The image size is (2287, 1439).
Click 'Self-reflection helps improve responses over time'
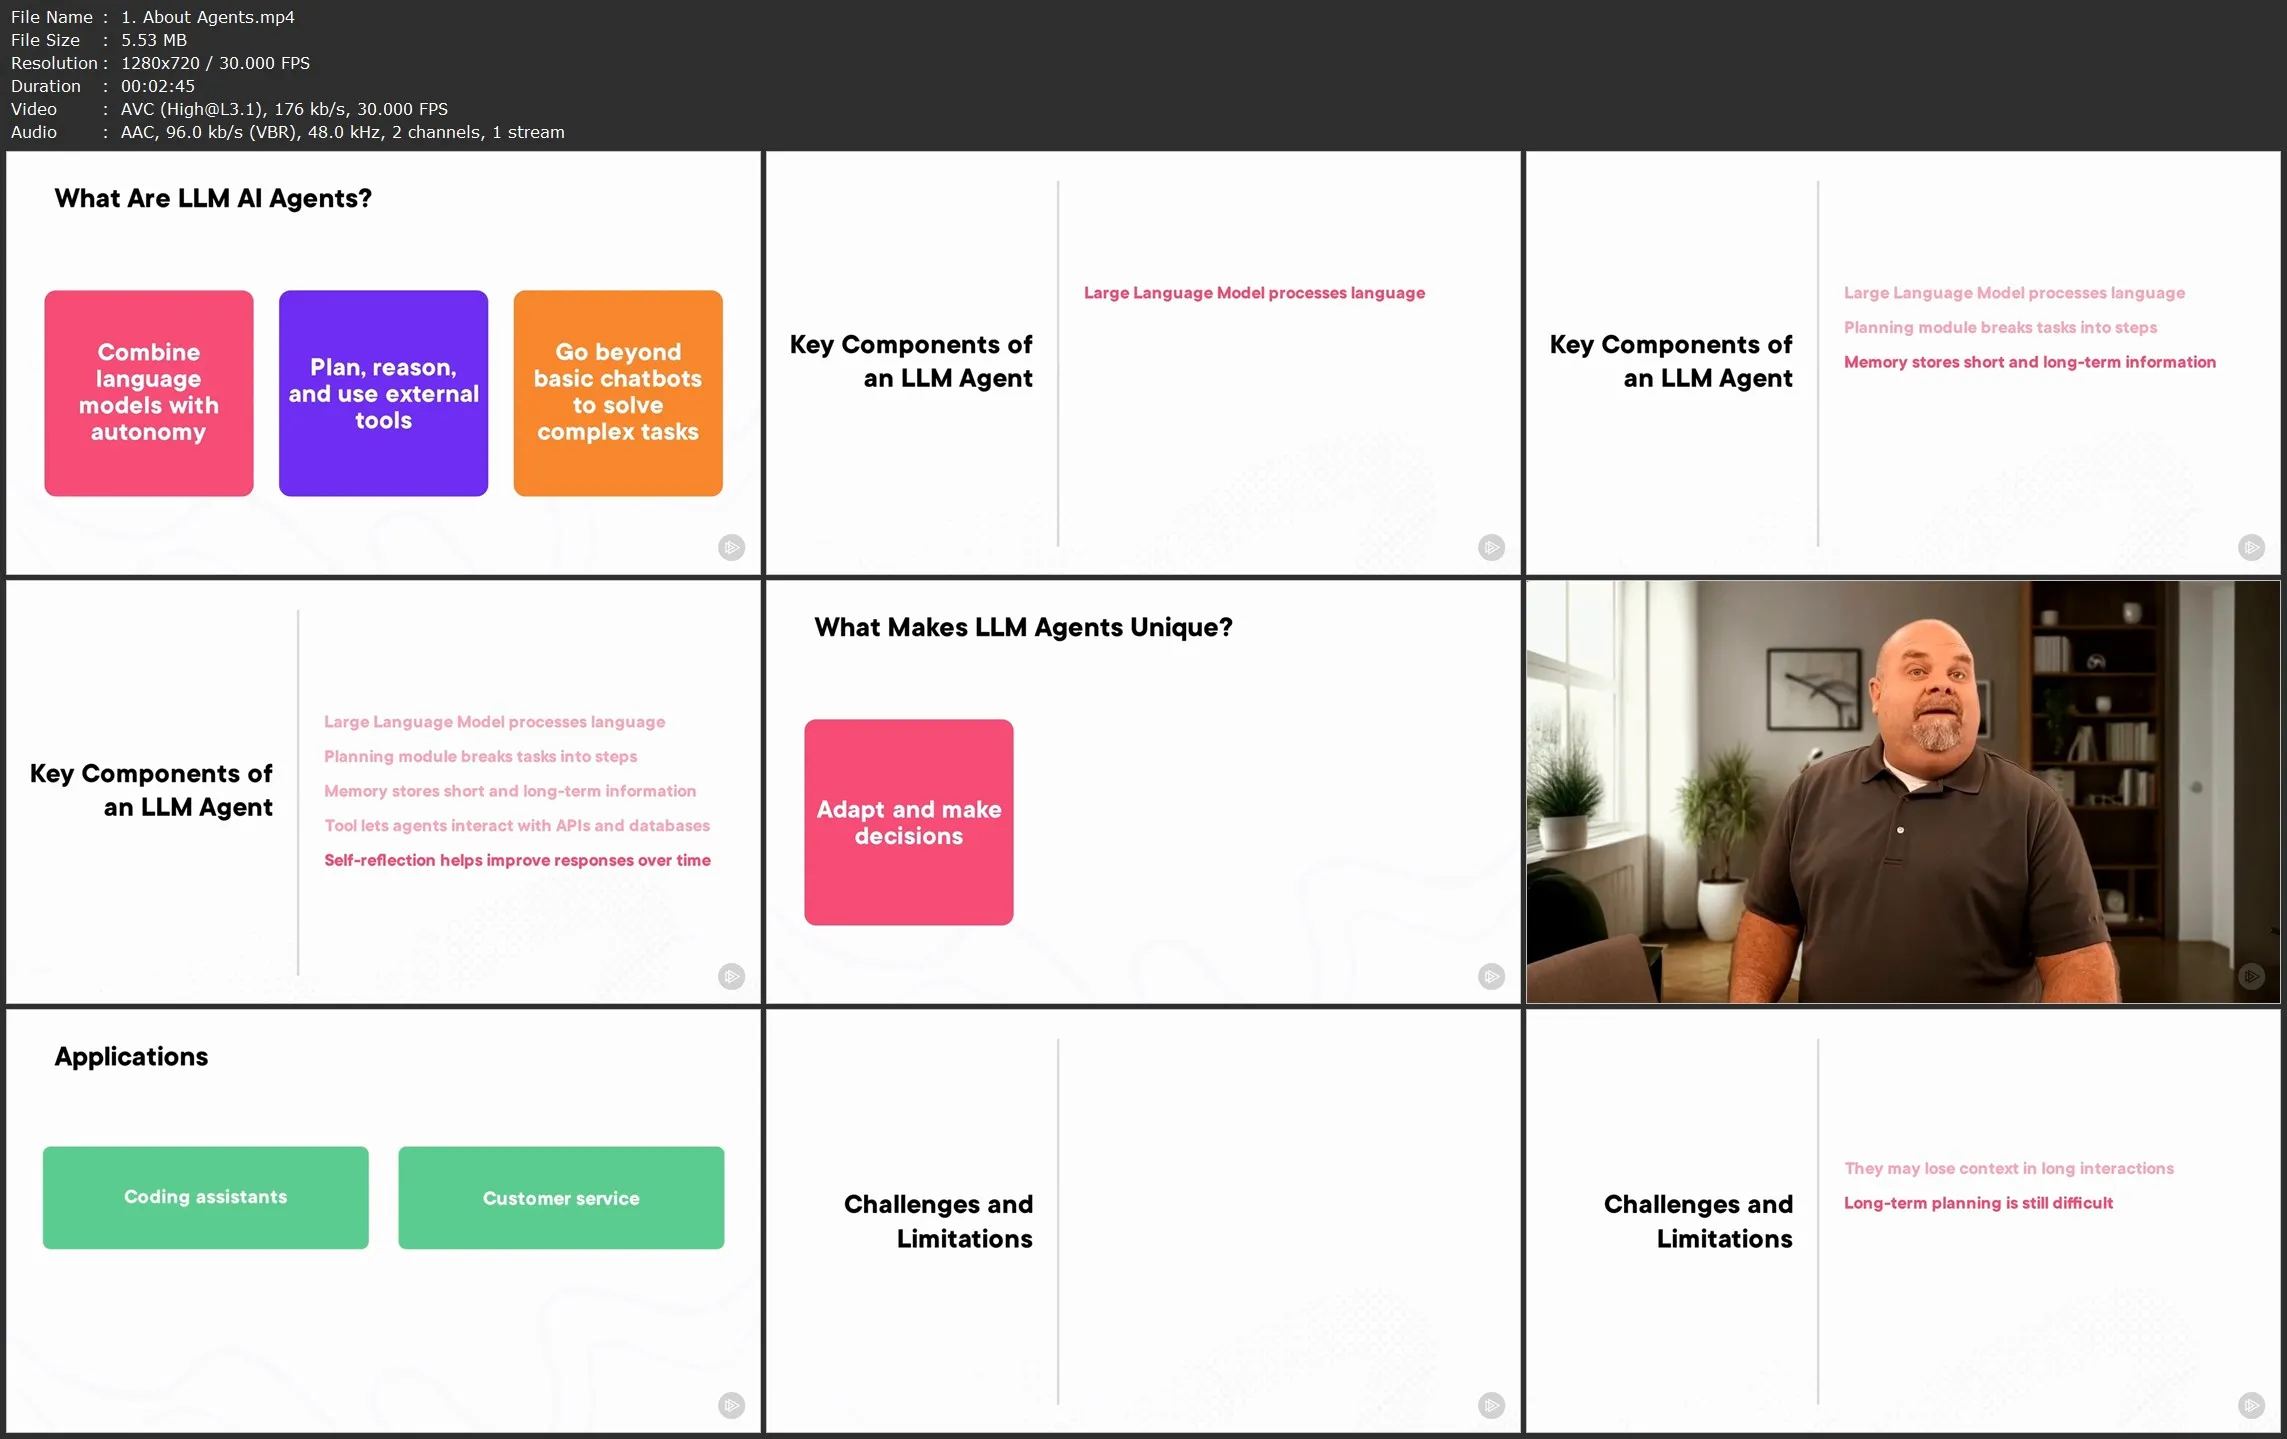coord(517,860)
